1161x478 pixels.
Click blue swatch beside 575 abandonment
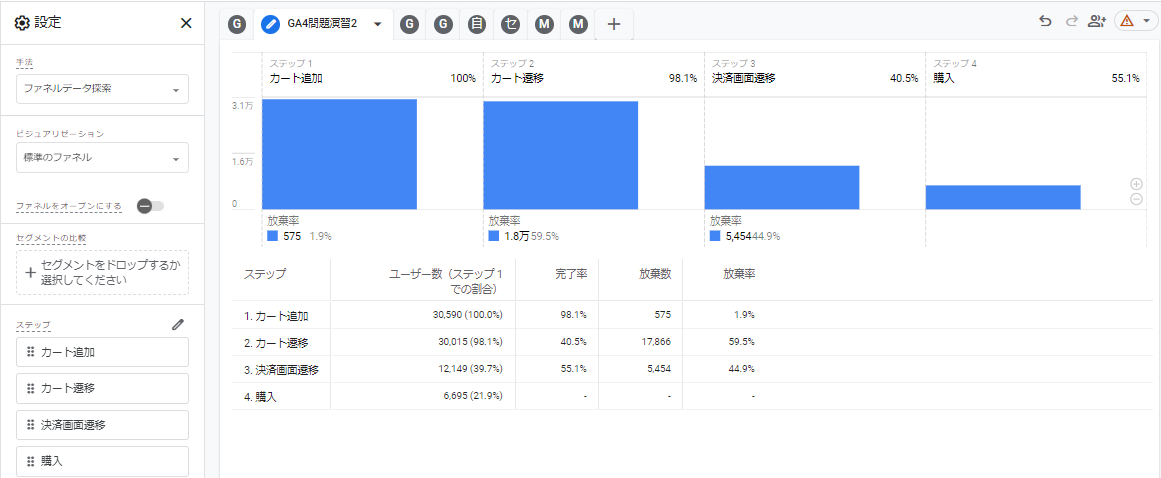tap(272, 236)
